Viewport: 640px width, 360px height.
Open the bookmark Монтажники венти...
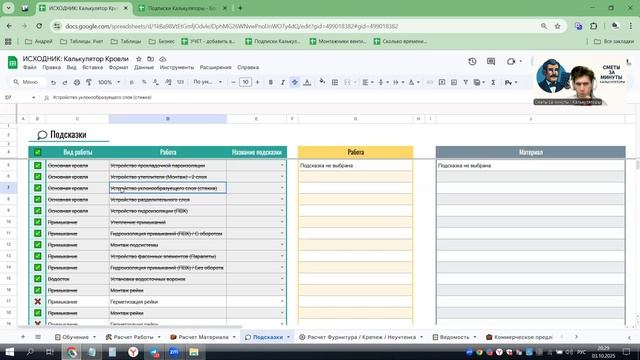(x=338, y=41)
